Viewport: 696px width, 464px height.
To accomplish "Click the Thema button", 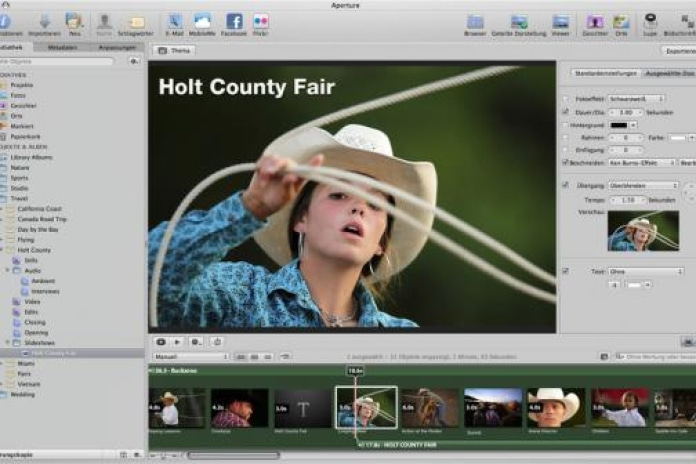I will click(x=174, y=51).
